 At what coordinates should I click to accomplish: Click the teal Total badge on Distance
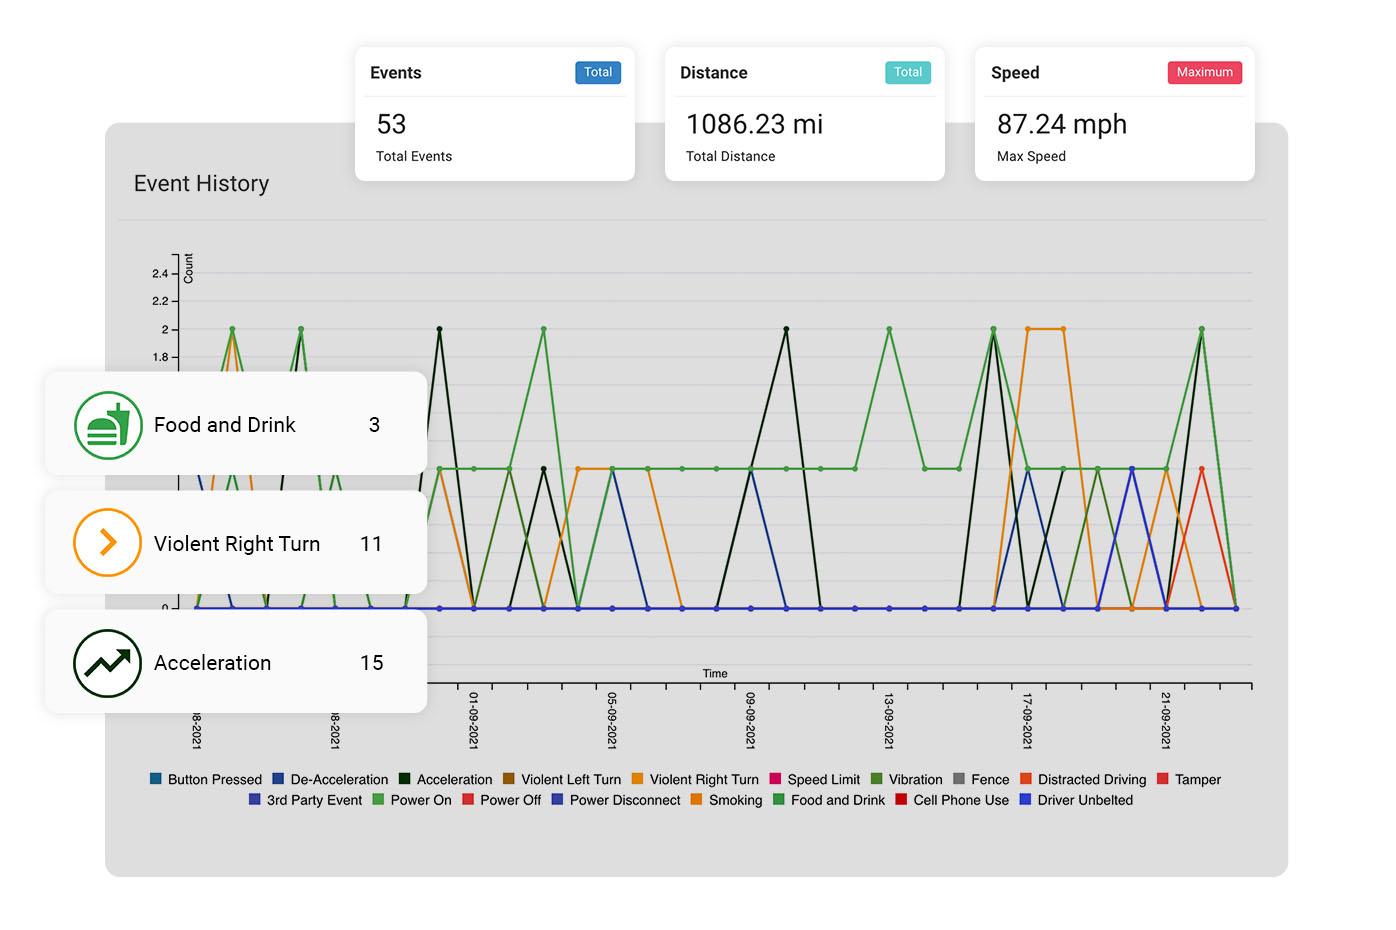[907, 72]
